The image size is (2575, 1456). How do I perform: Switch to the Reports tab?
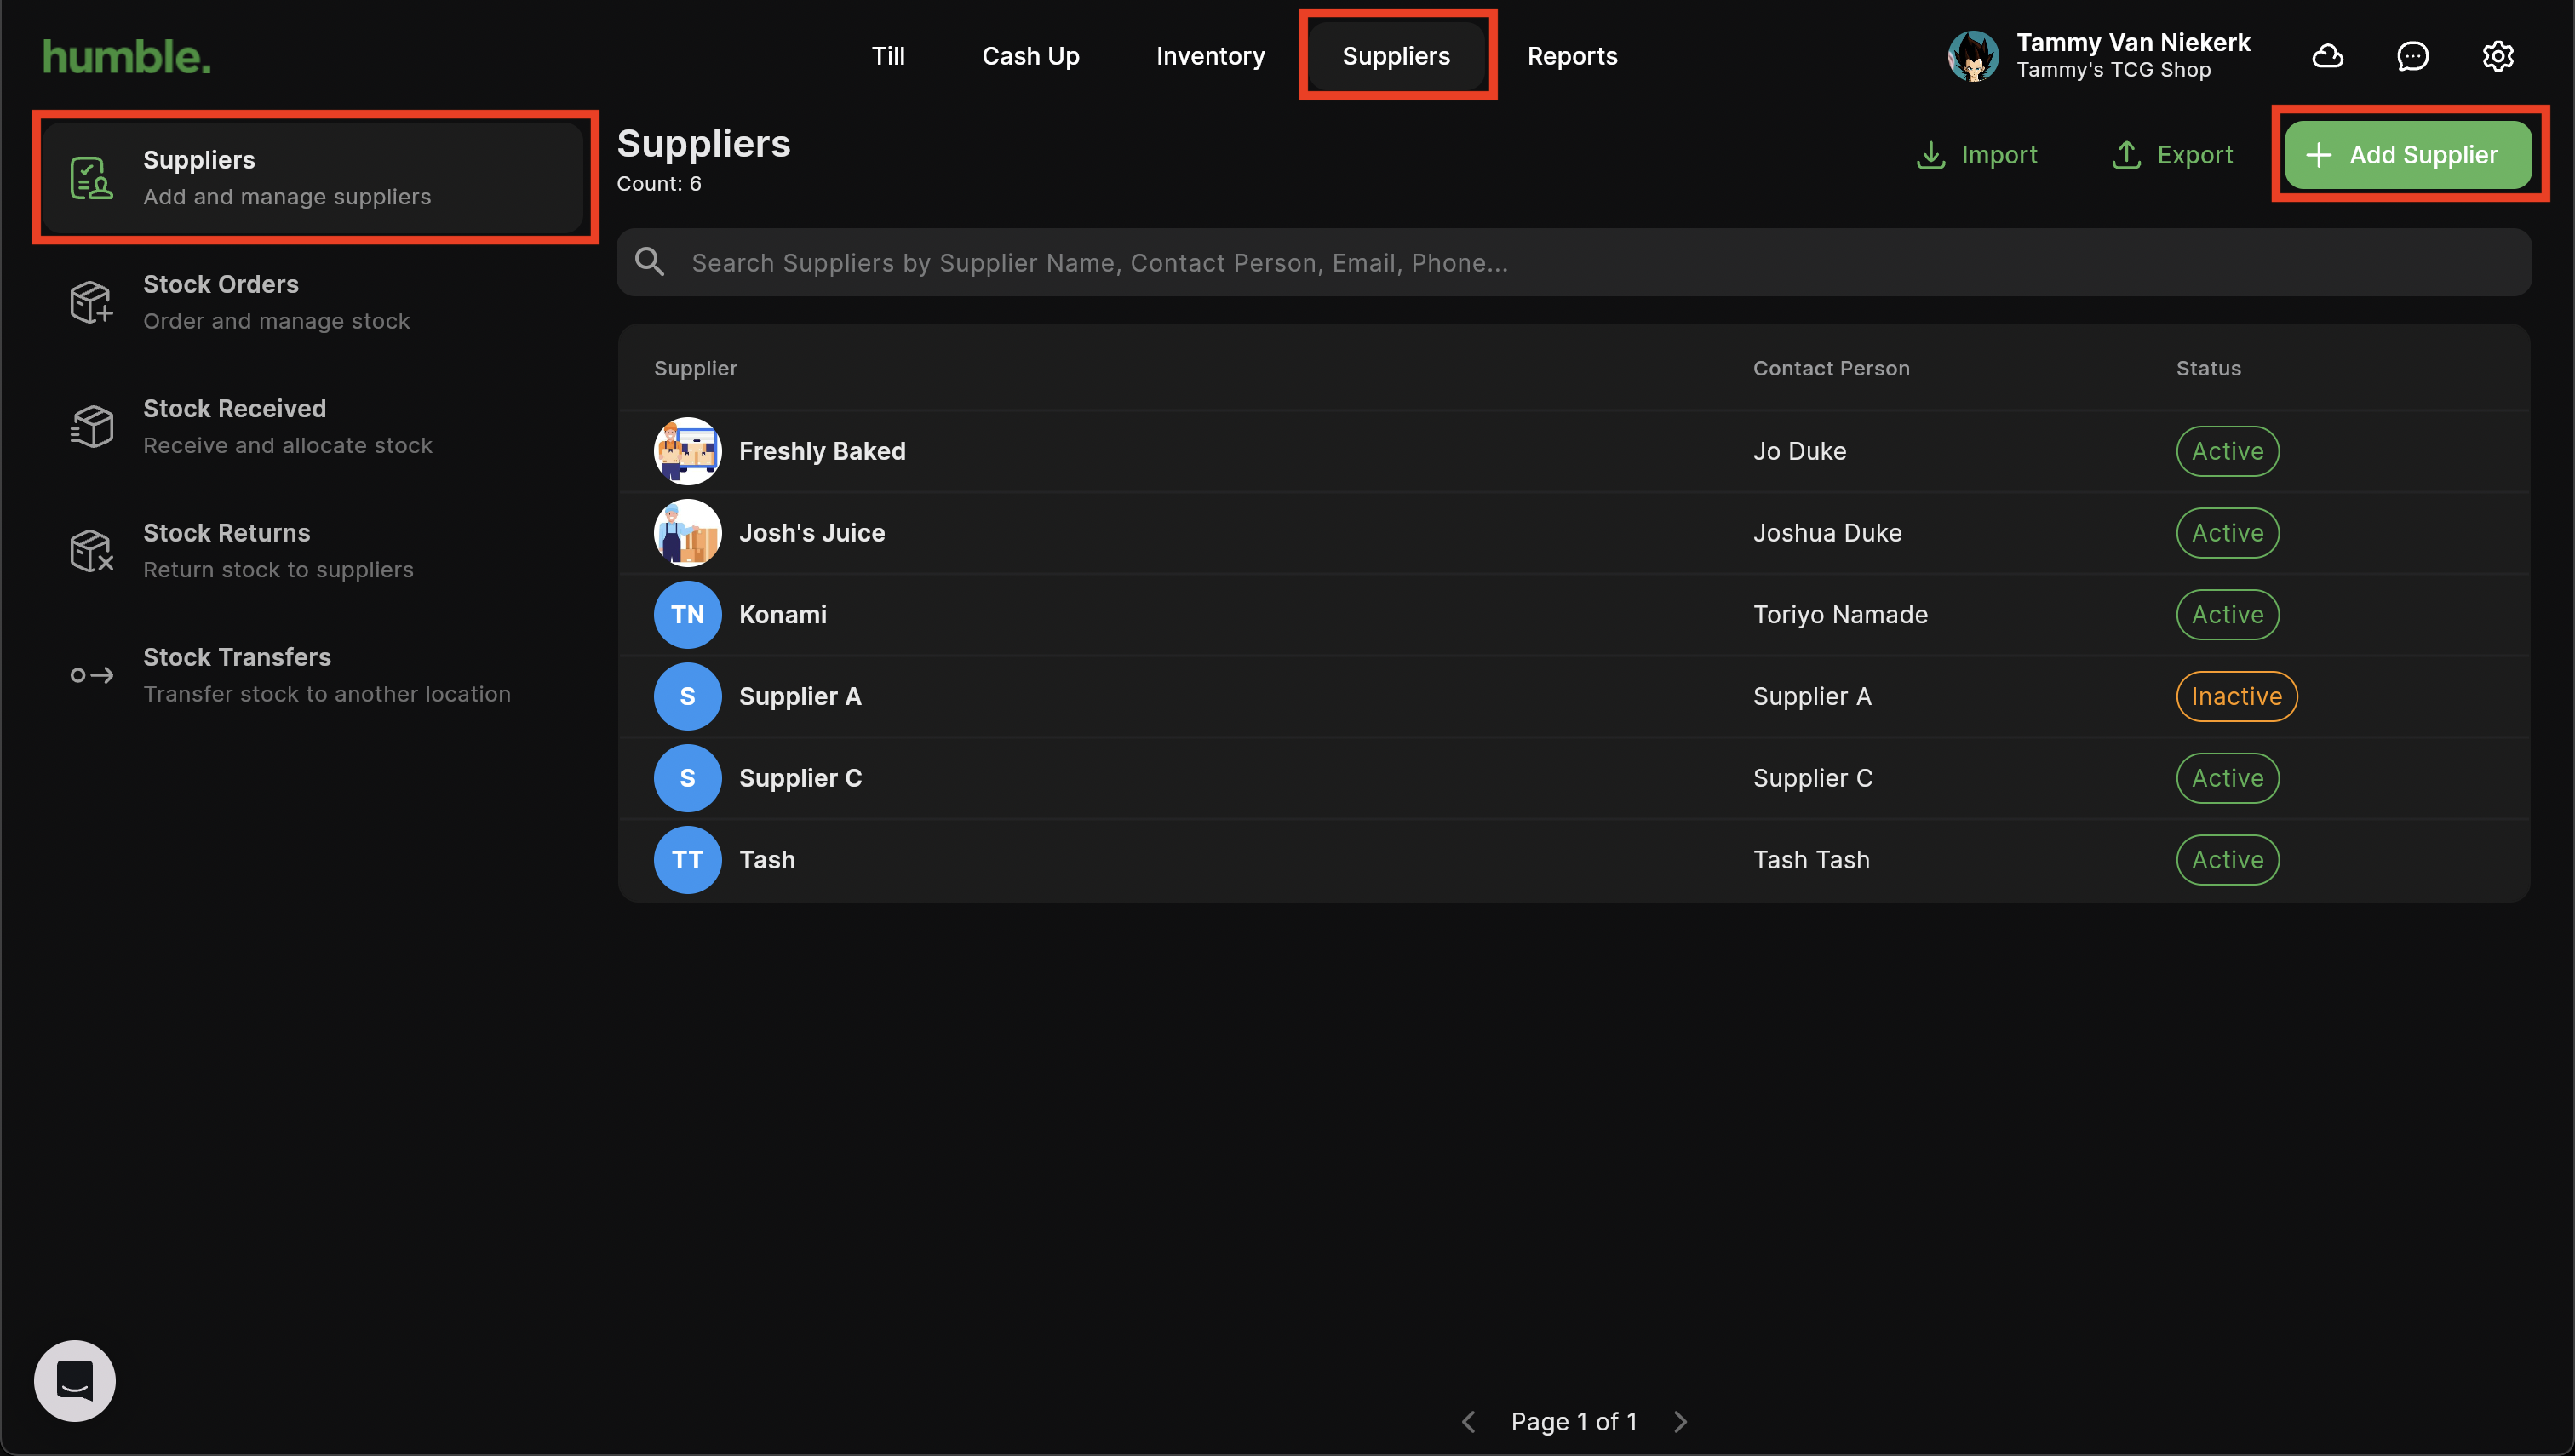pos(1572,56)
